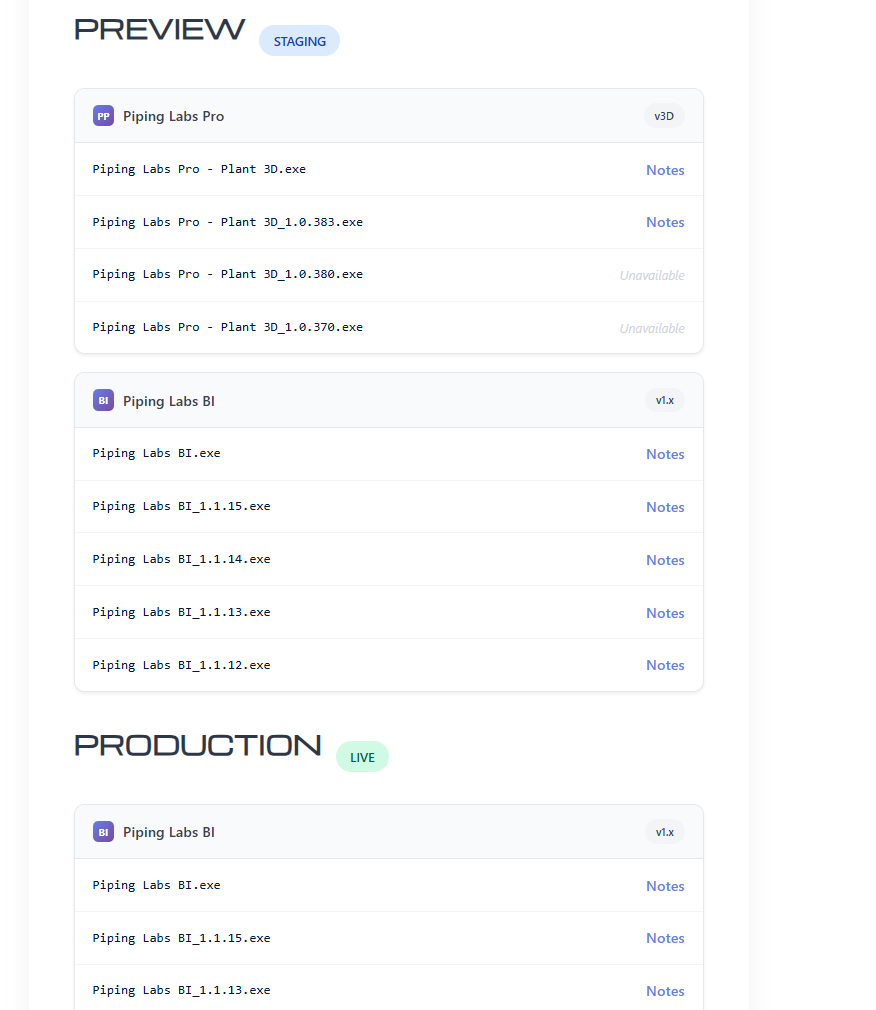This screenshot has width=876, height=1010.
Task: Download Preview Piping Labs BI_1.1.13.exe file
Action: (181, 612)
